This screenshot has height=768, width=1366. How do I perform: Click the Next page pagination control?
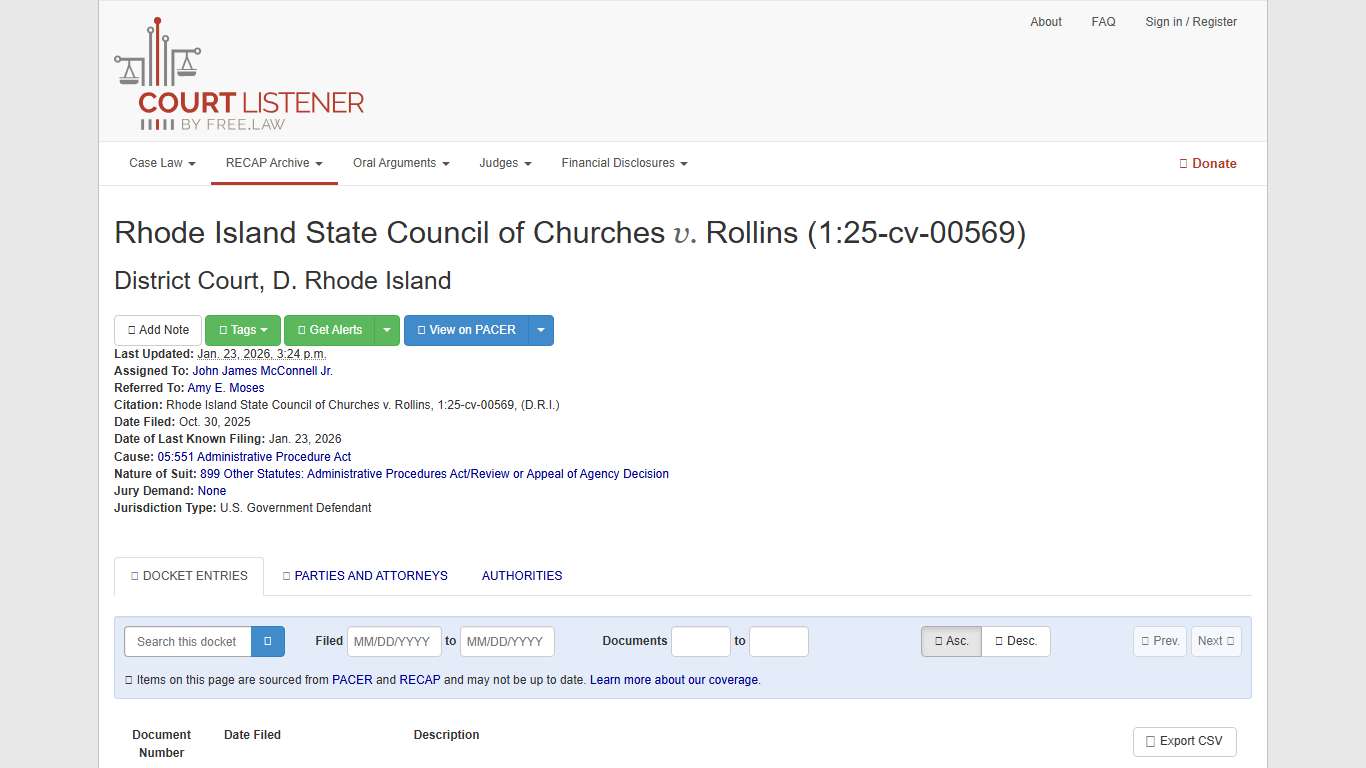[x=1216, y=641]
